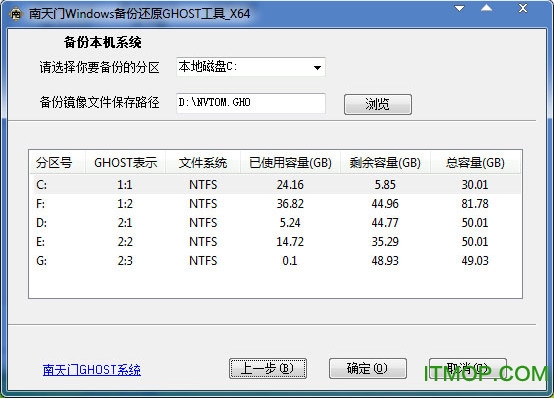Click the down-arrow title bar button
This screenshot has width=554, height=399.
(x=459, y=8)
